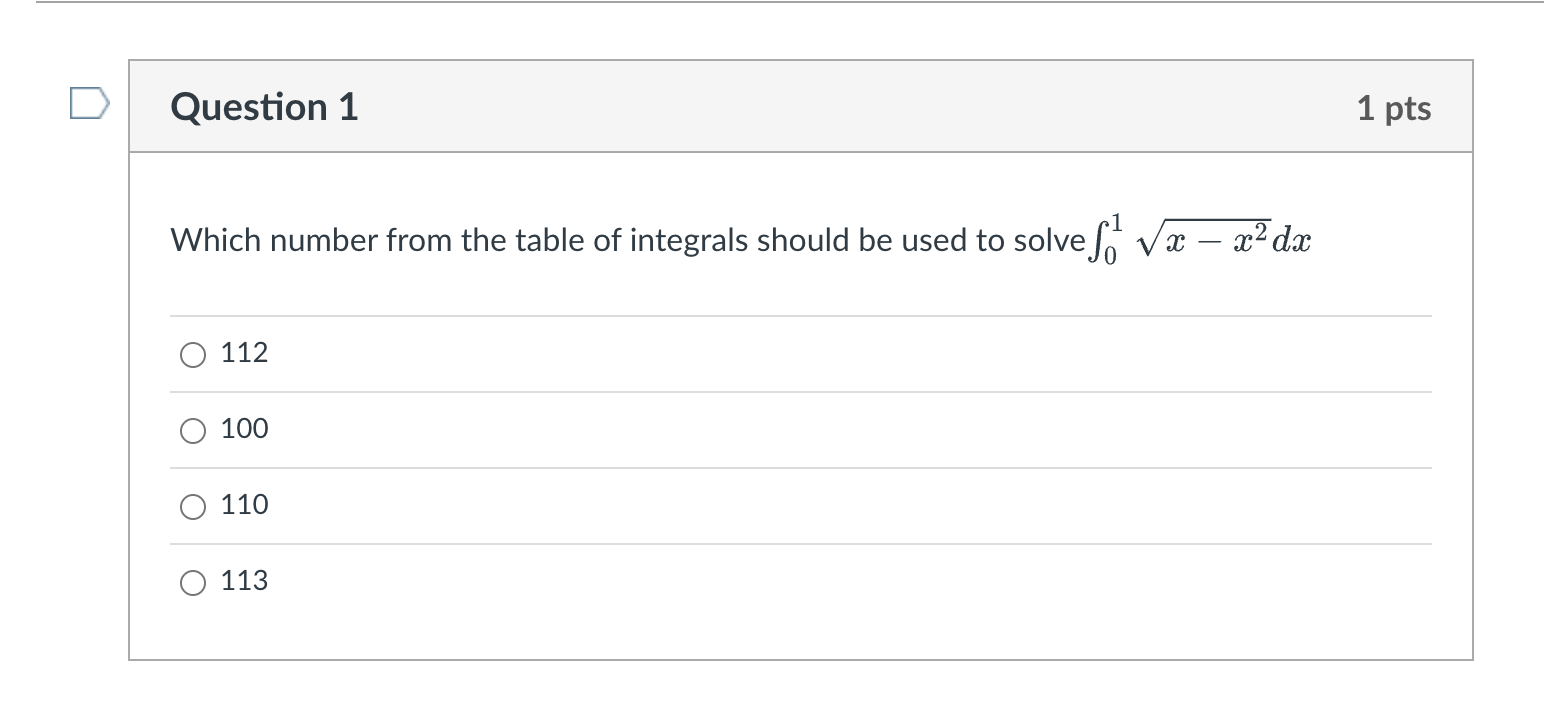1544x702 pixels.
Task: Click the divider line below the question text
Action: point(800,315)
